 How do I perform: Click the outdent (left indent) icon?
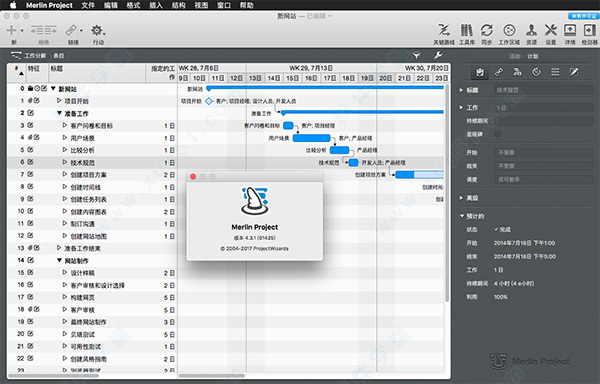click(x=37, y=30)
